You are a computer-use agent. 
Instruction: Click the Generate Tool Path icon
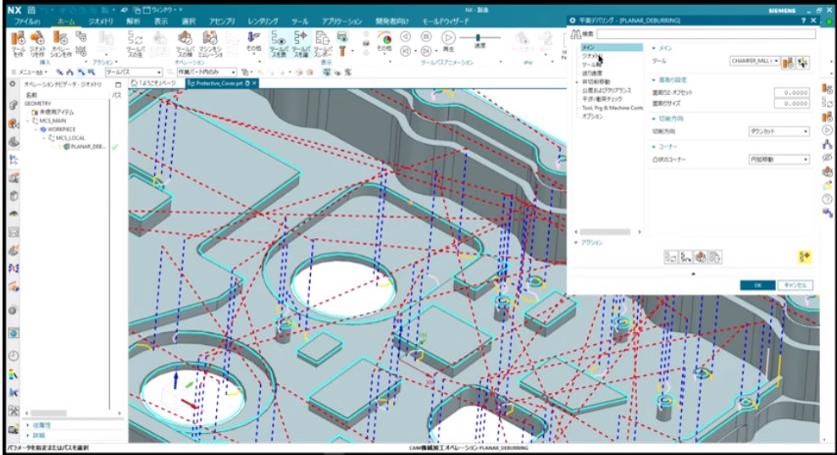[x=135, y=38]
